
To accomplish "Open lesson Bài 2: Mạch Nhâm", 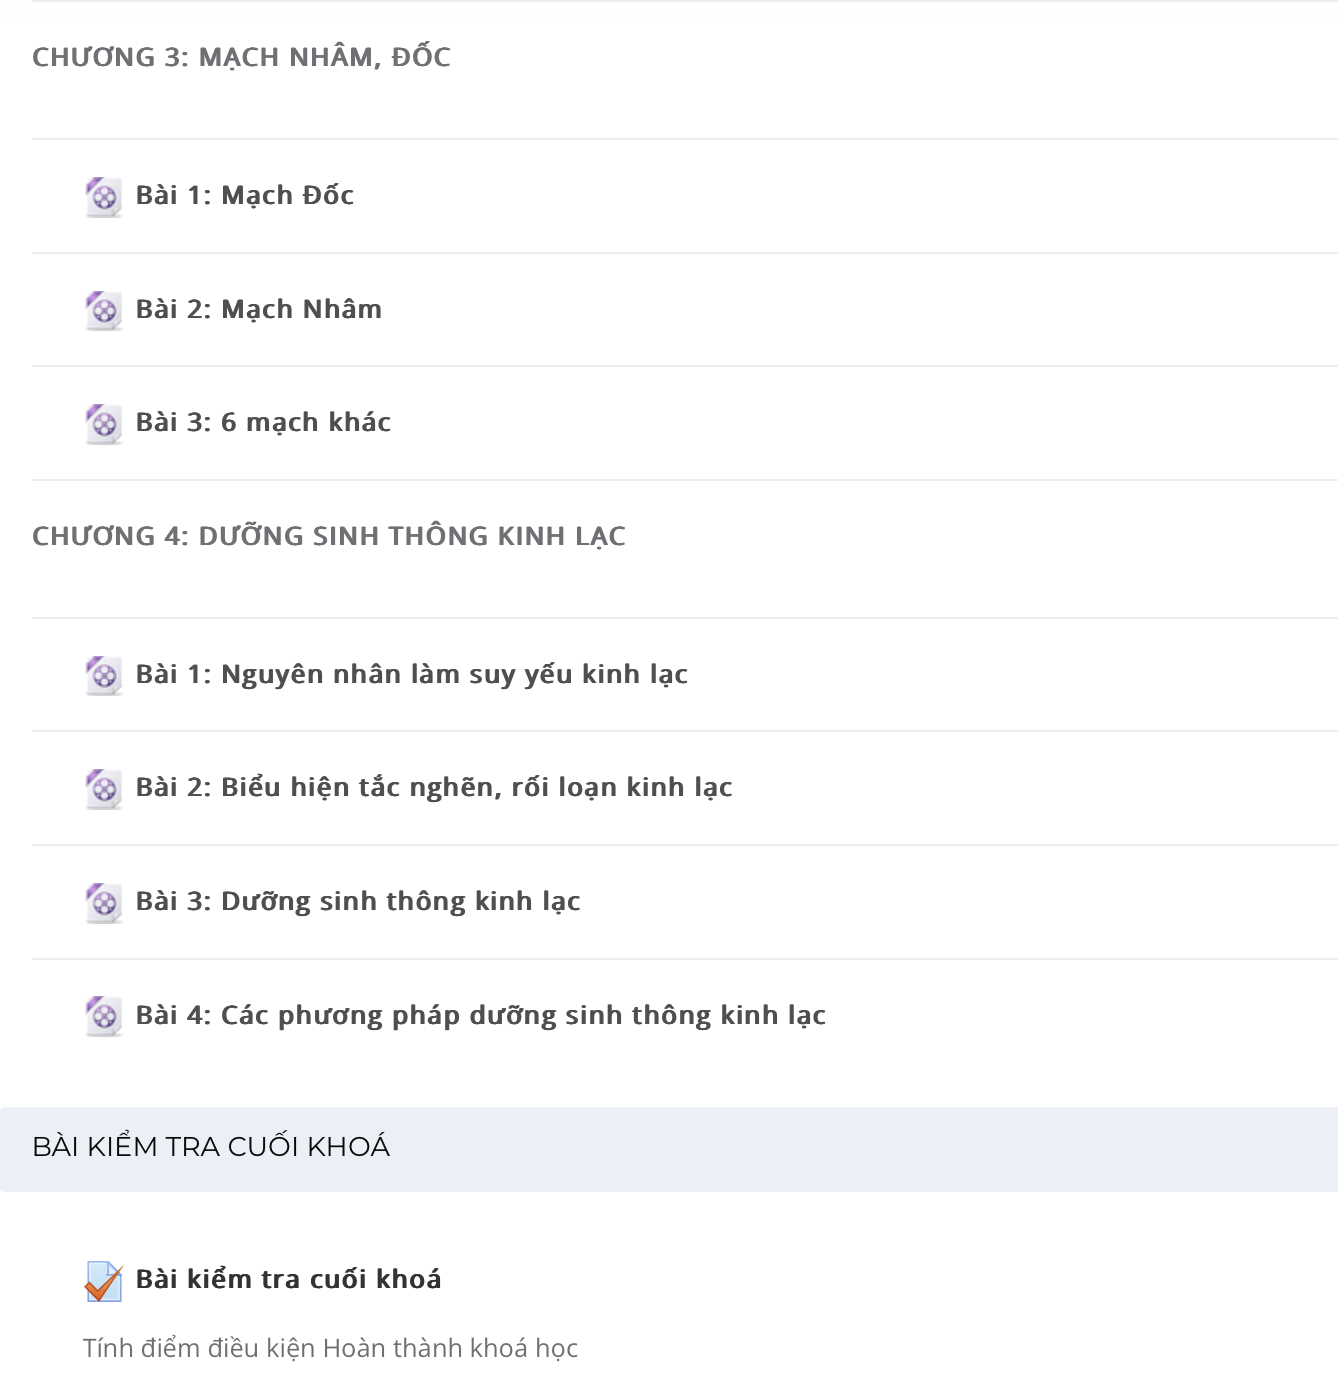I will (259, 309).
